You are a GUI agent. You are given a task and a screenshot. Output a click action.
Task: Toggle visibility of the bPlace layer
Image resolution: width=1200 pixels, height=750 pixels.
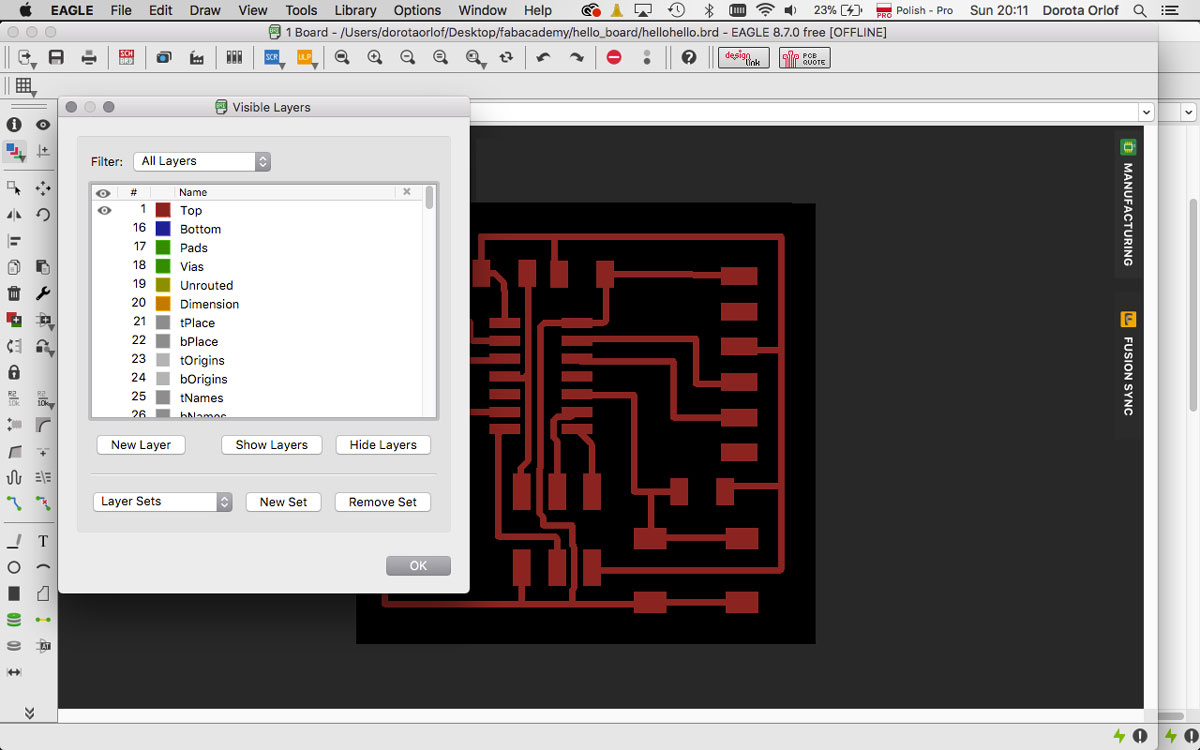[x=104, y=341]
